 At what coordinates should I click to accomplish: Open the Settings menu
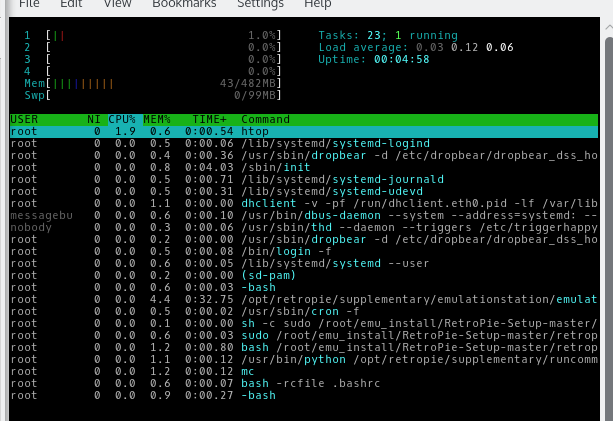tap(260, 4)
